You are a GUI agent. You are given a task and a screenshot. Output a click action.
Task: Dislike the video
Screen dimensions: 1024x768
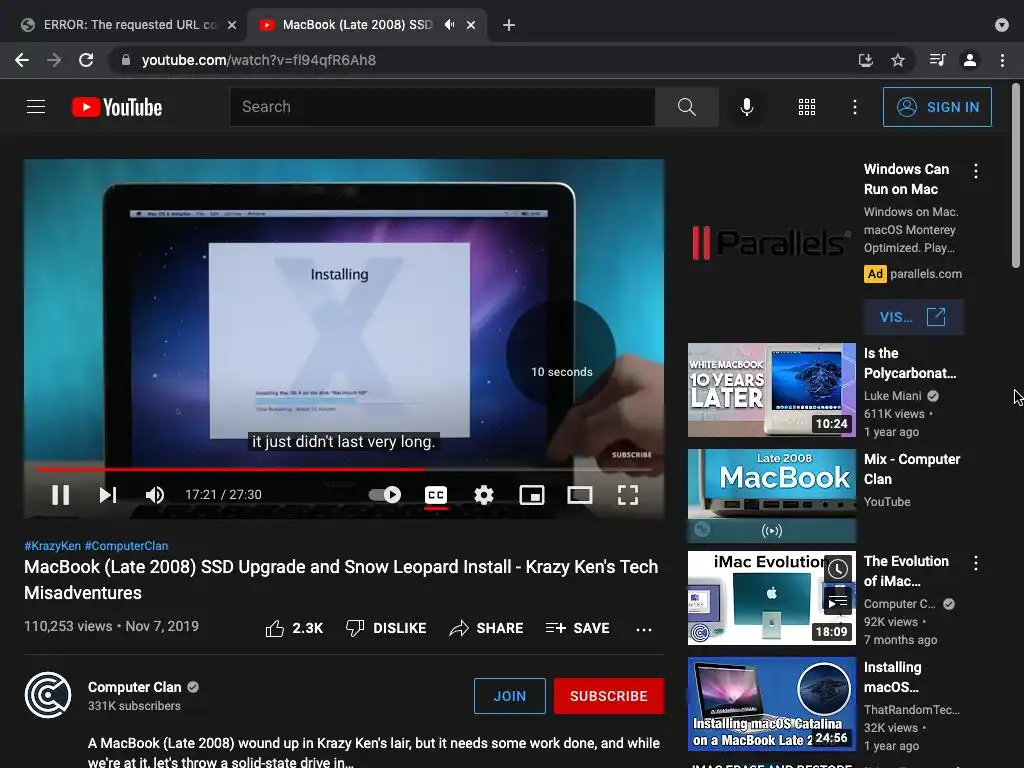tap(386, 628)
